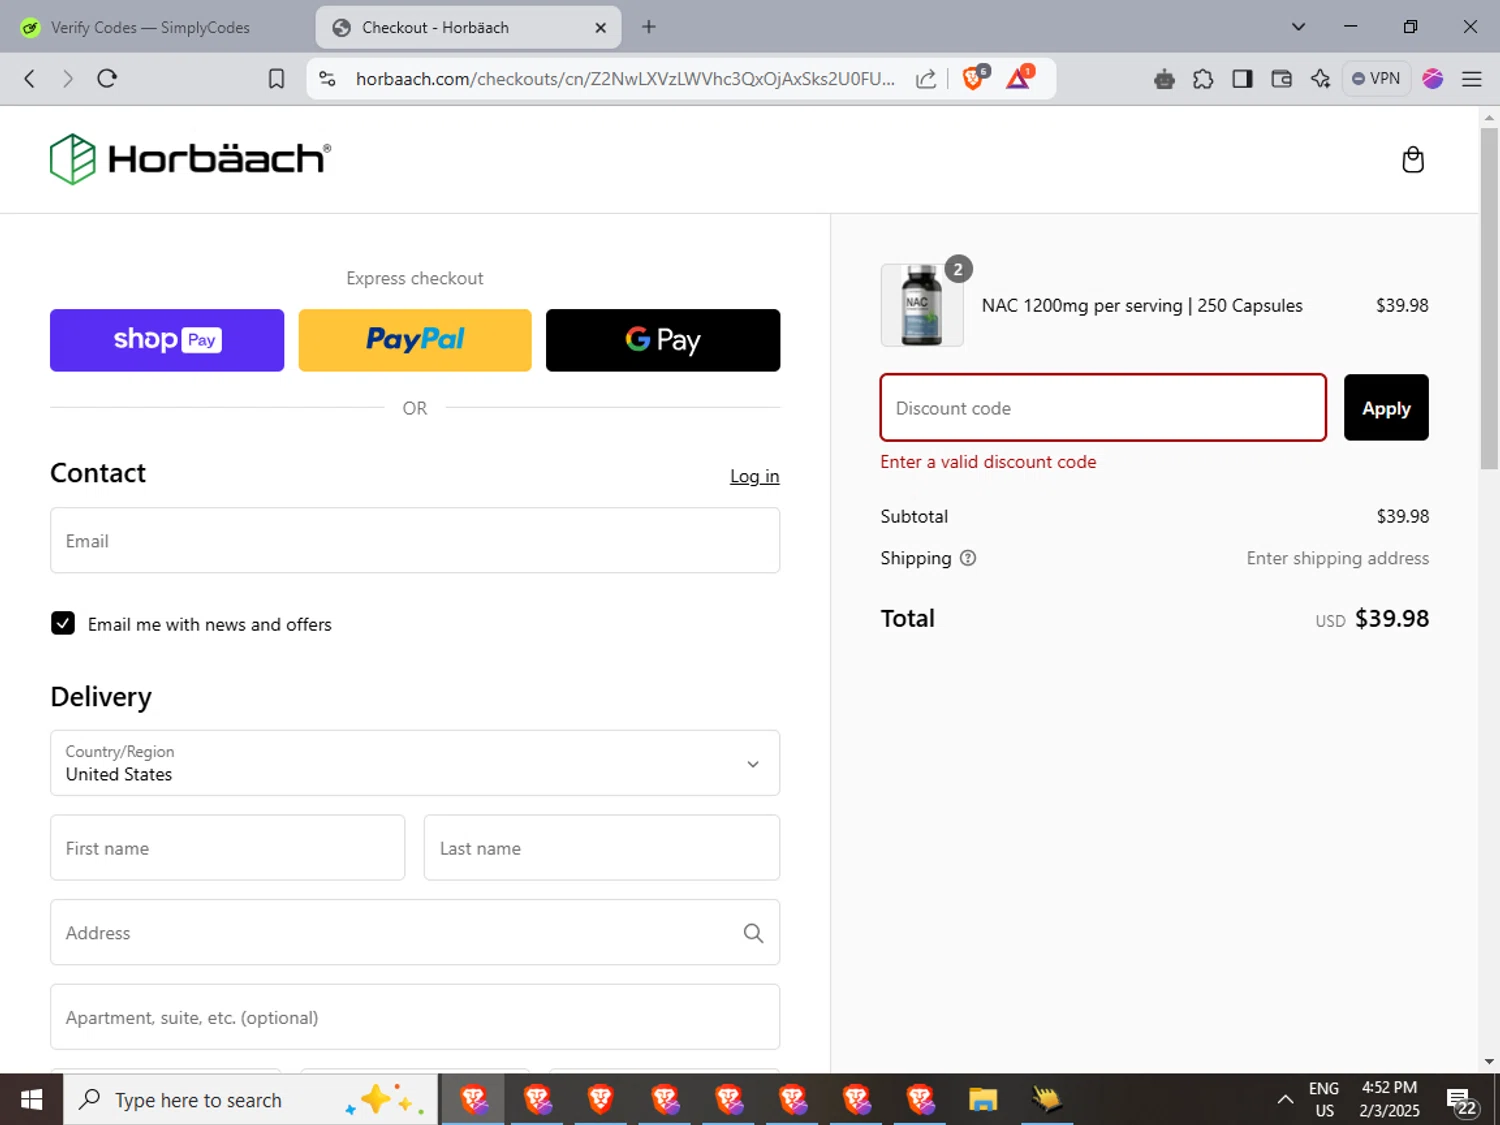Click the Log in link
Viewport: 1500px width, 1125px height.
[754, 477]
